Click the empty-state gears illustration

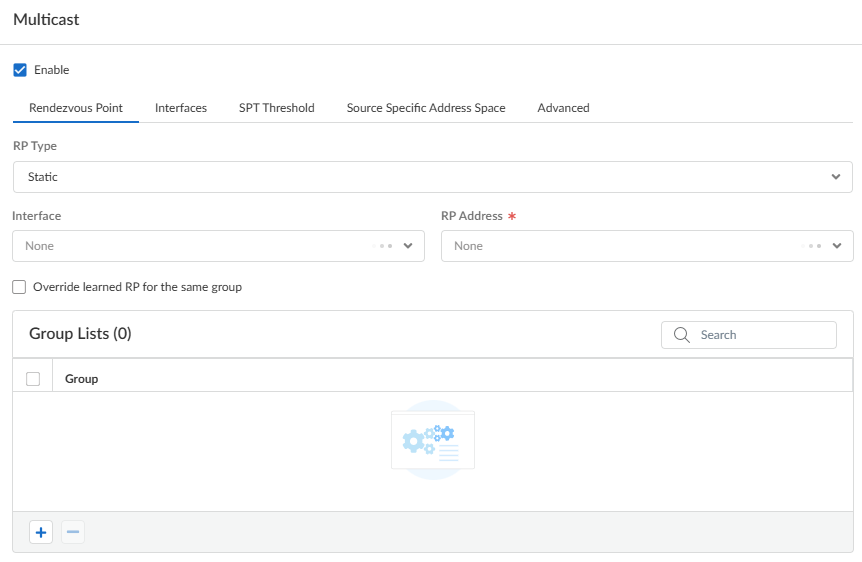point(433,440)
